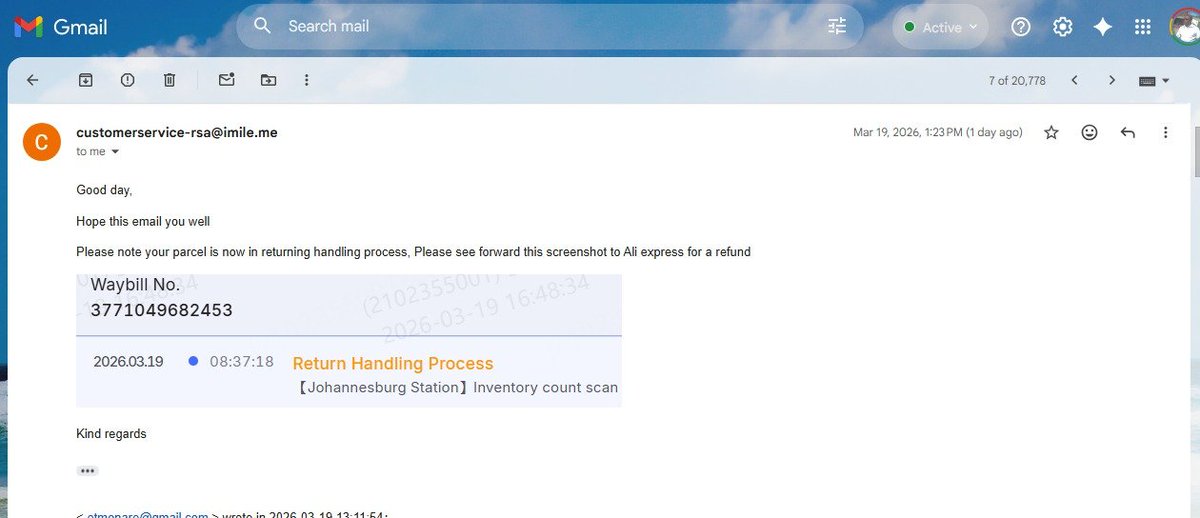Open Google account profile picture
1200x518 pixels.
pos(1184,27)
